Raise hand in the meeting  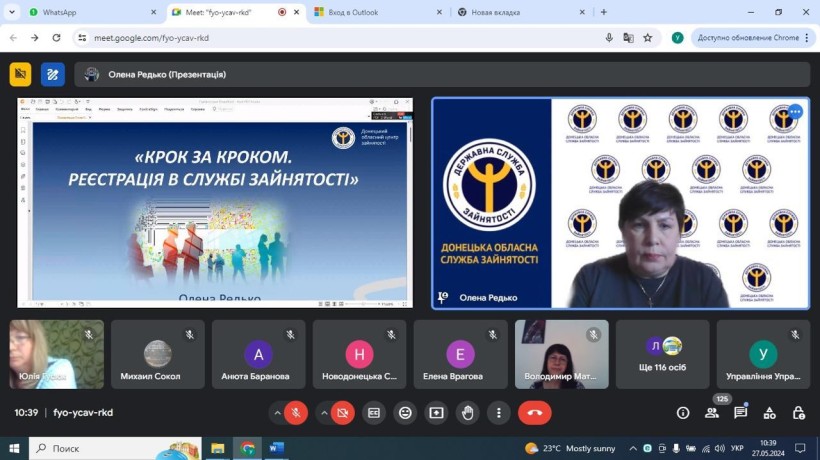(468, 413)
